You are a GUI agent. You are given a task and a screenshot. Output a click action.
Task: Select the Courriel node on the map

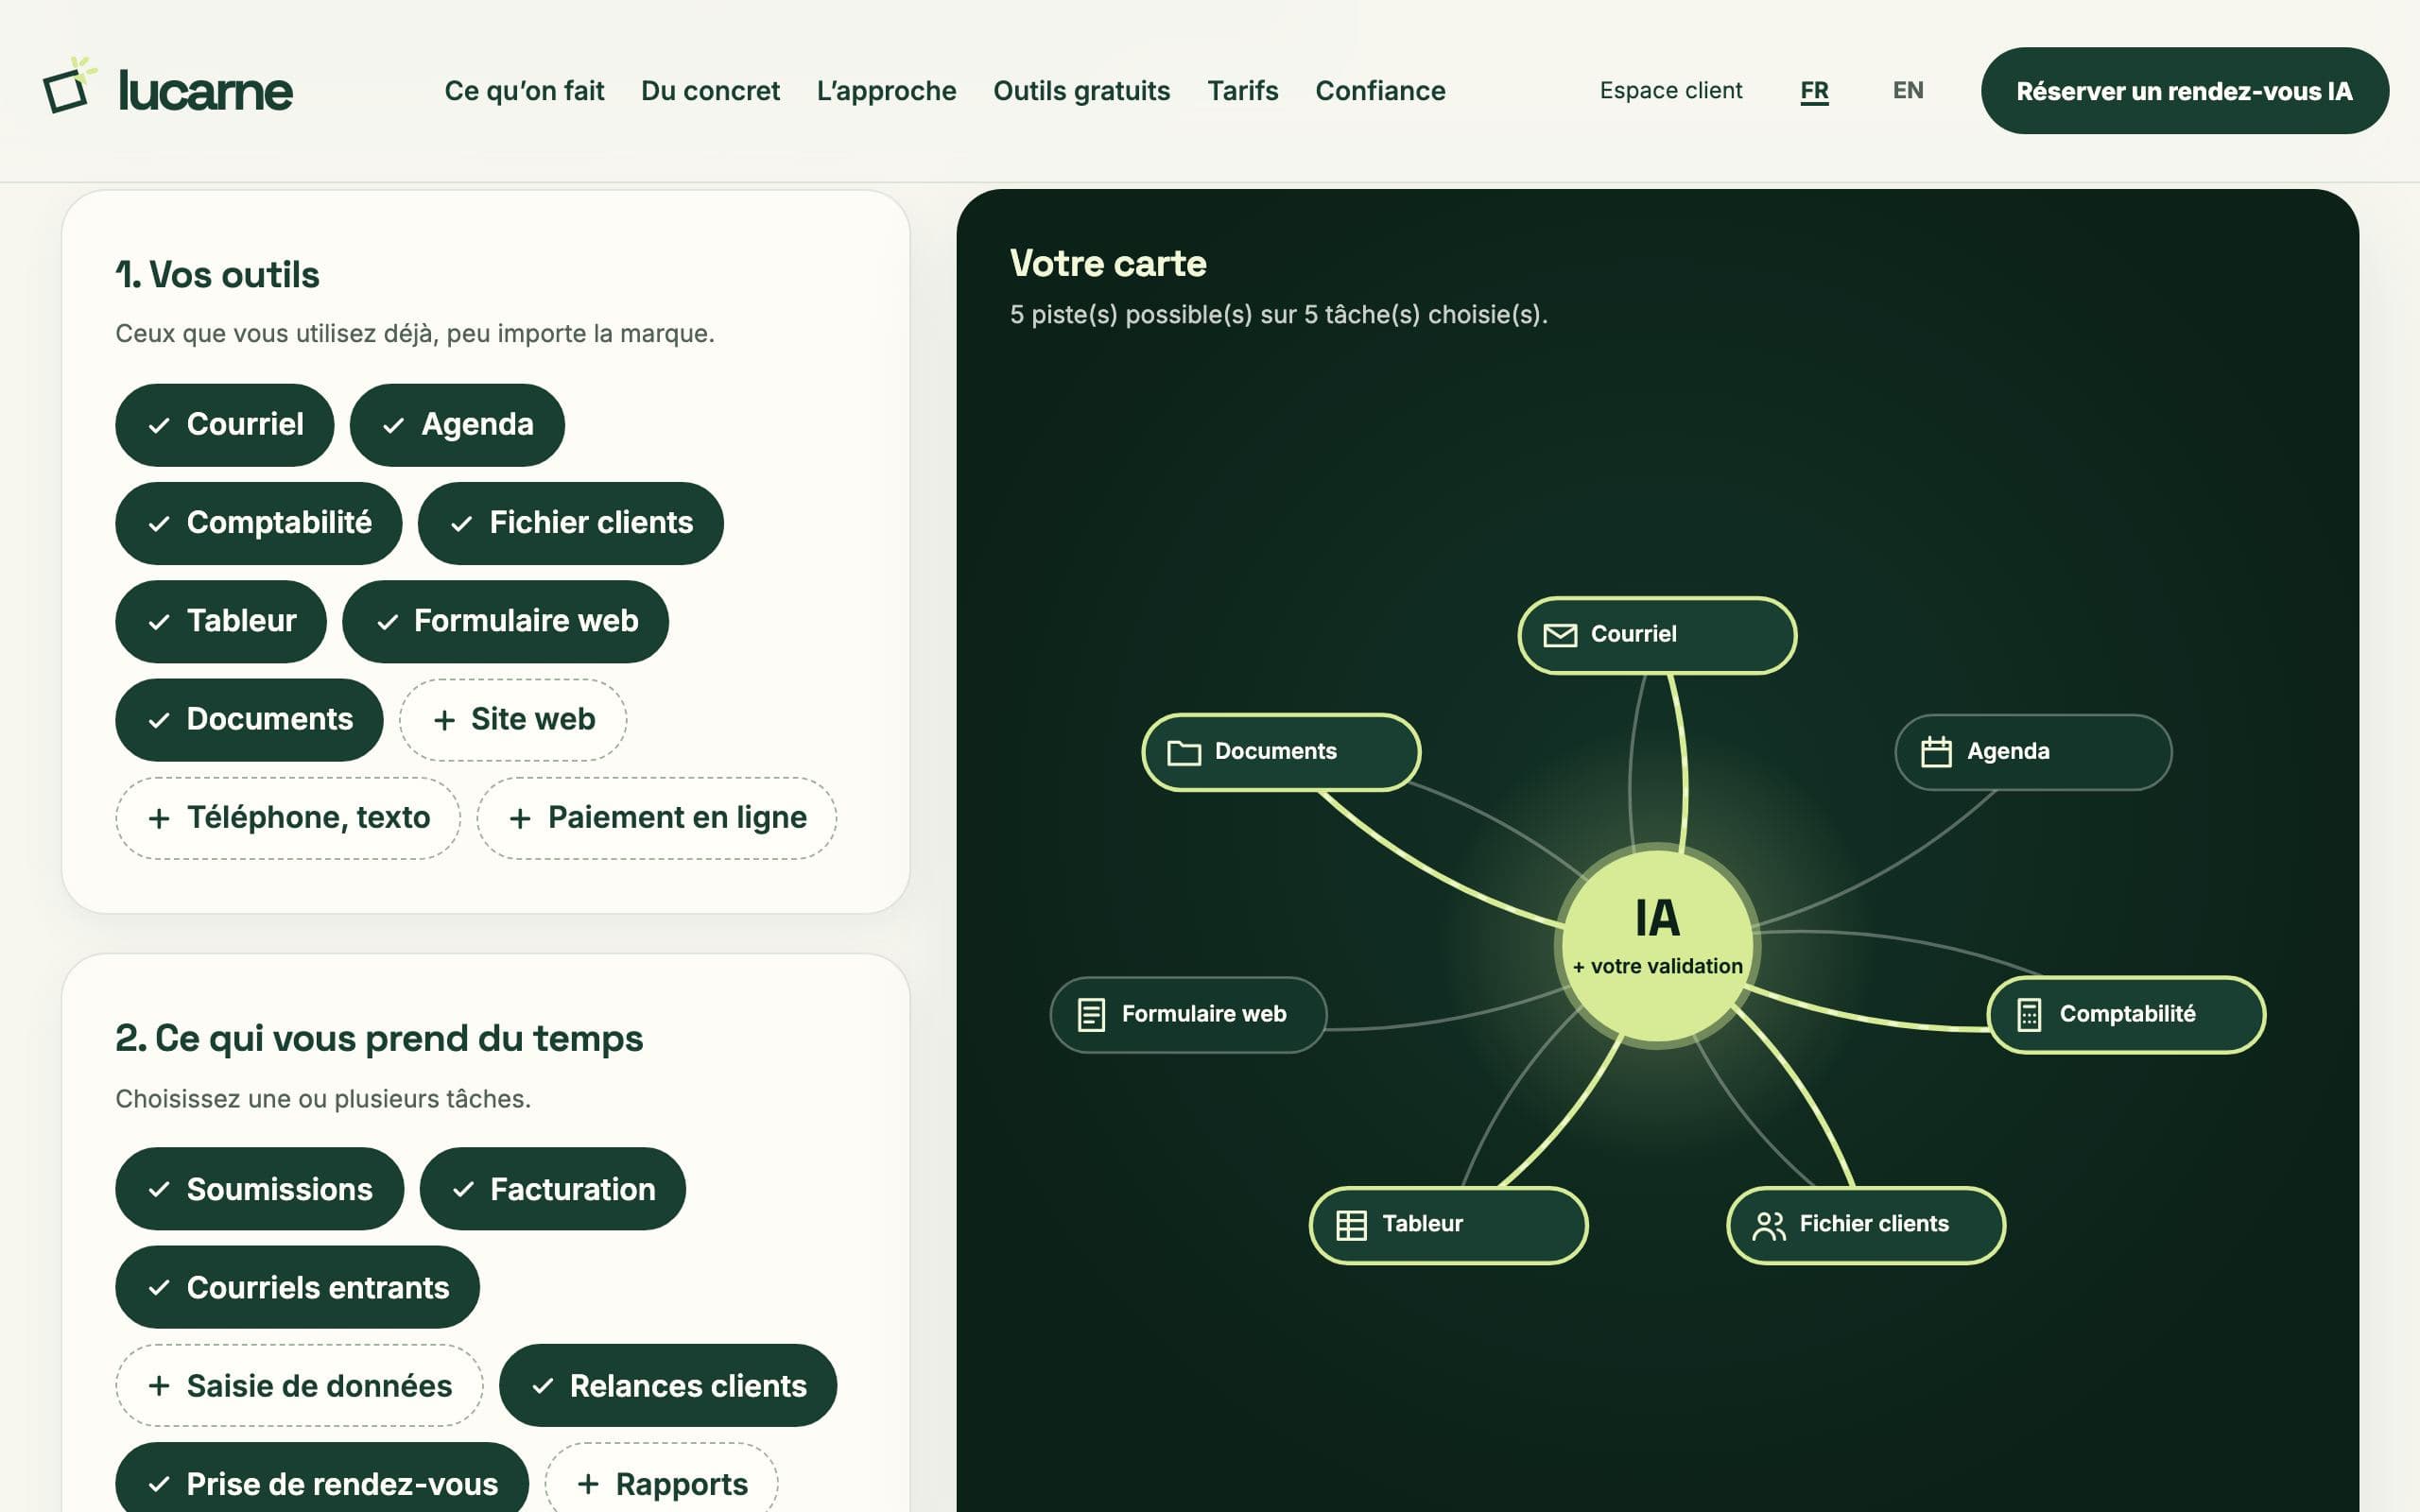click(x=1657, y=635)
